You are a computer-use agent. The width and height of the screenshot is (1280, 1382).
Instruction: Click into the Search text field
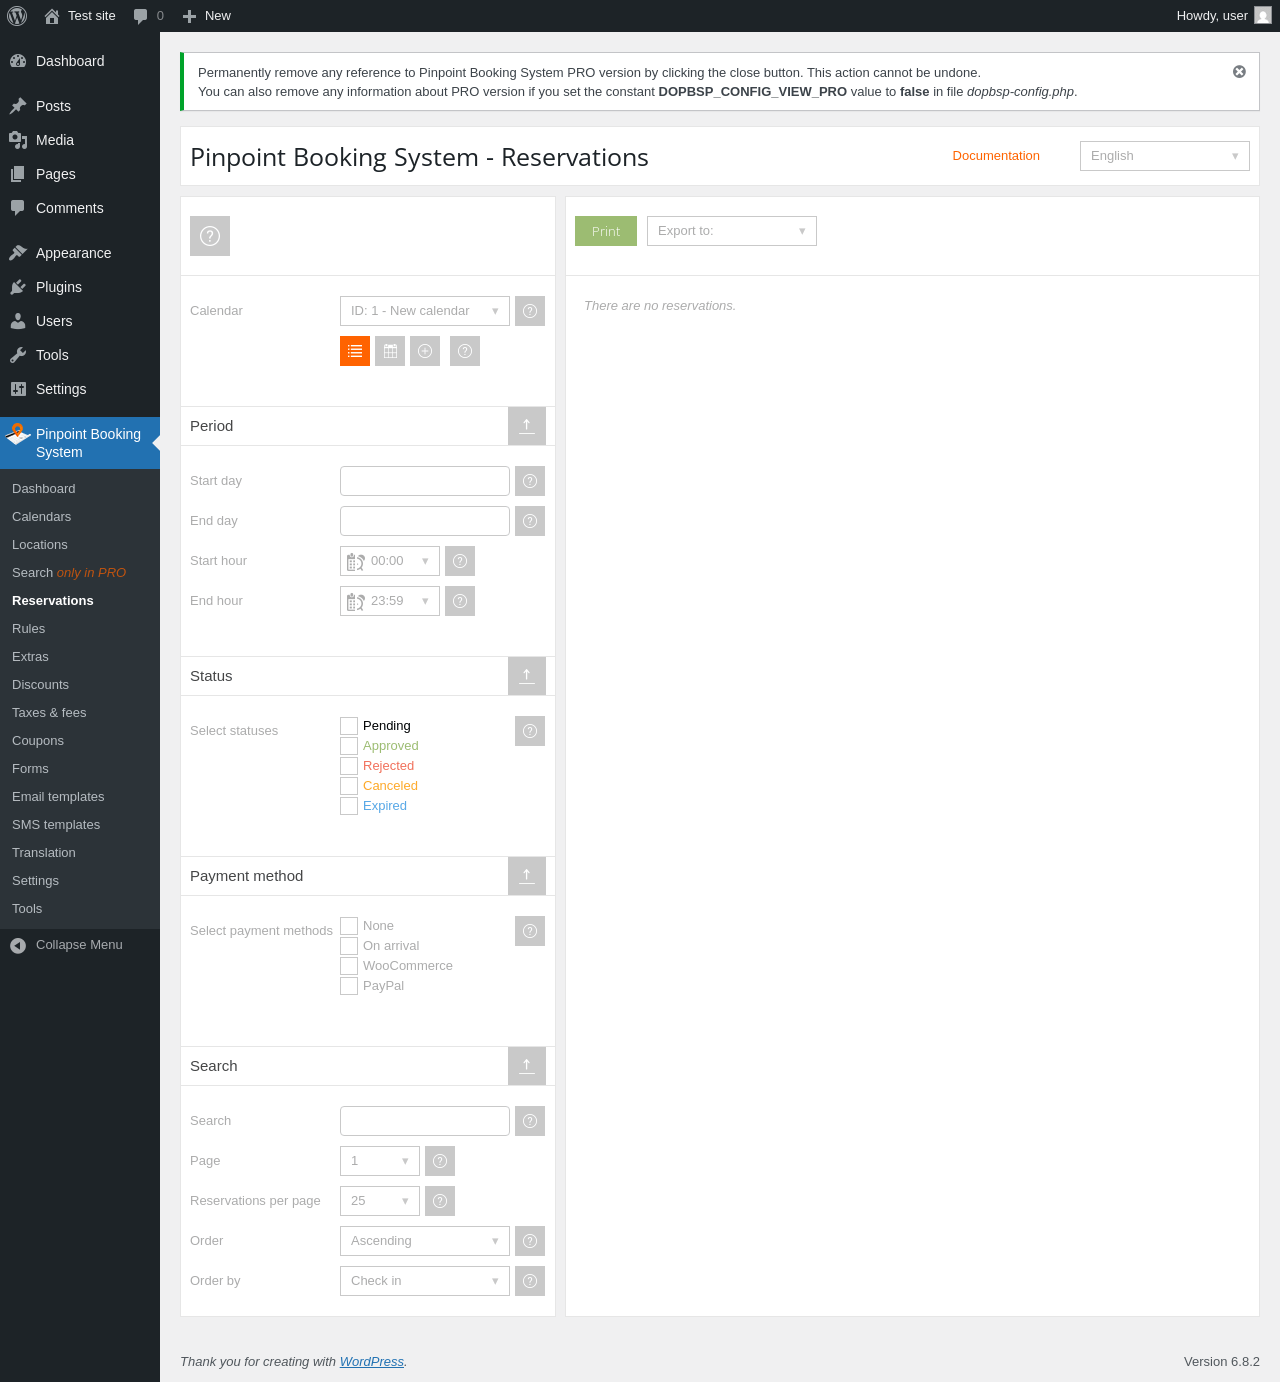(x=425, y=1121)
